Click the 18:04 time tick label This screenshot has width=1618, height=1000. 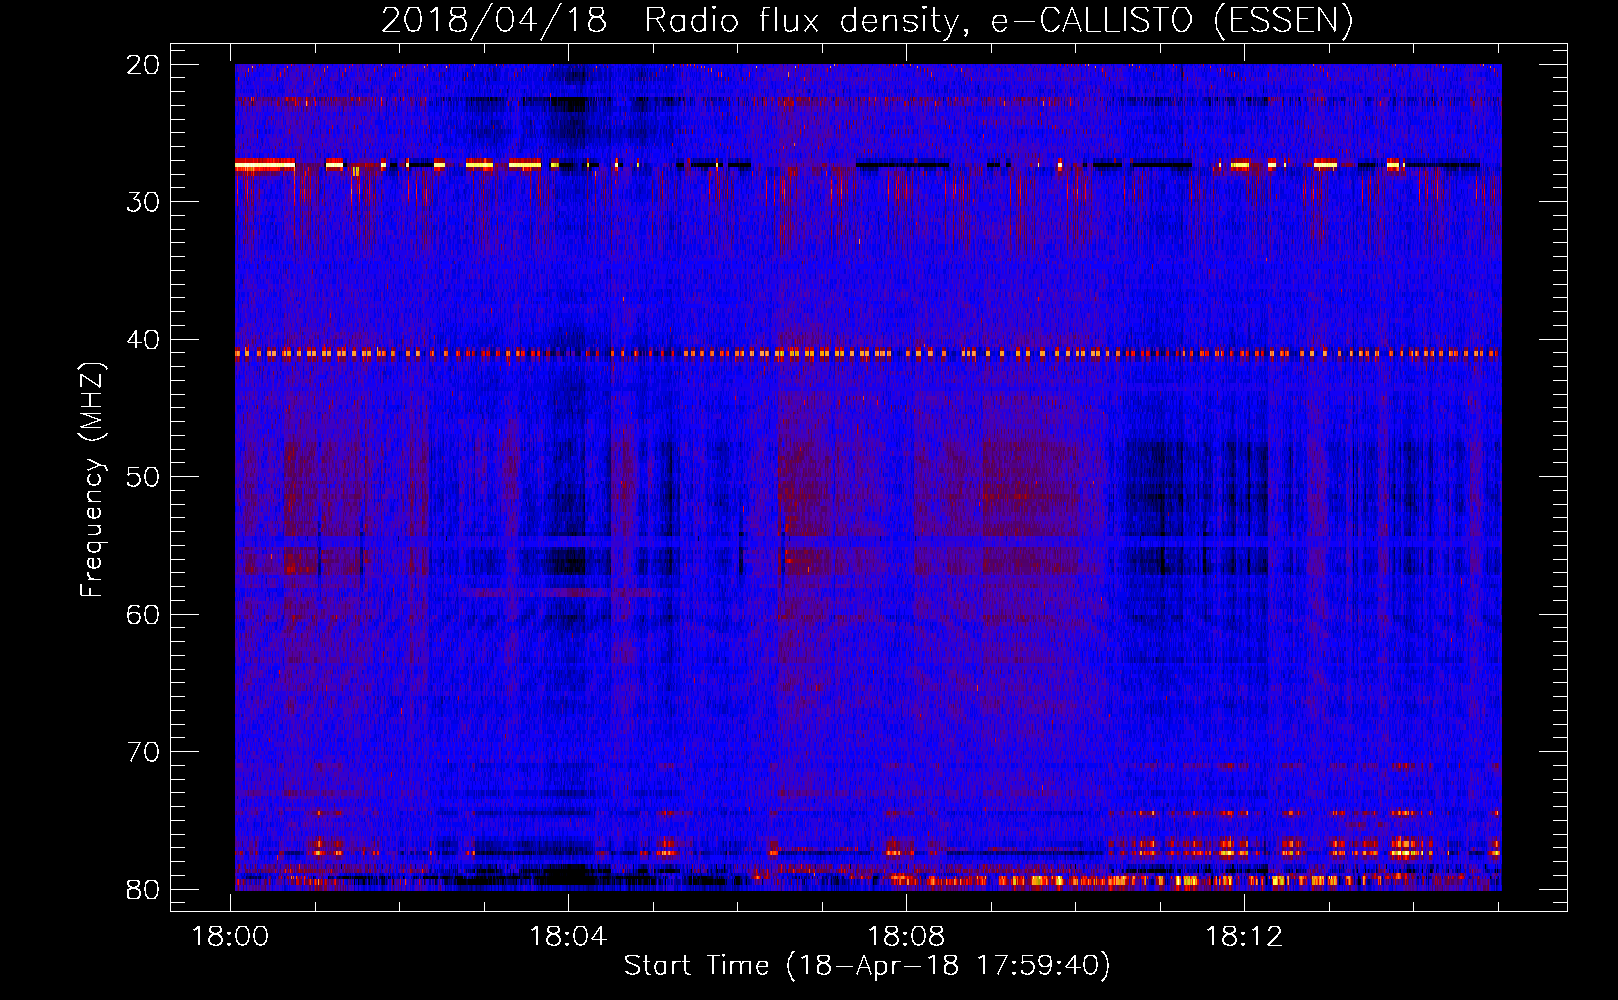568,937
